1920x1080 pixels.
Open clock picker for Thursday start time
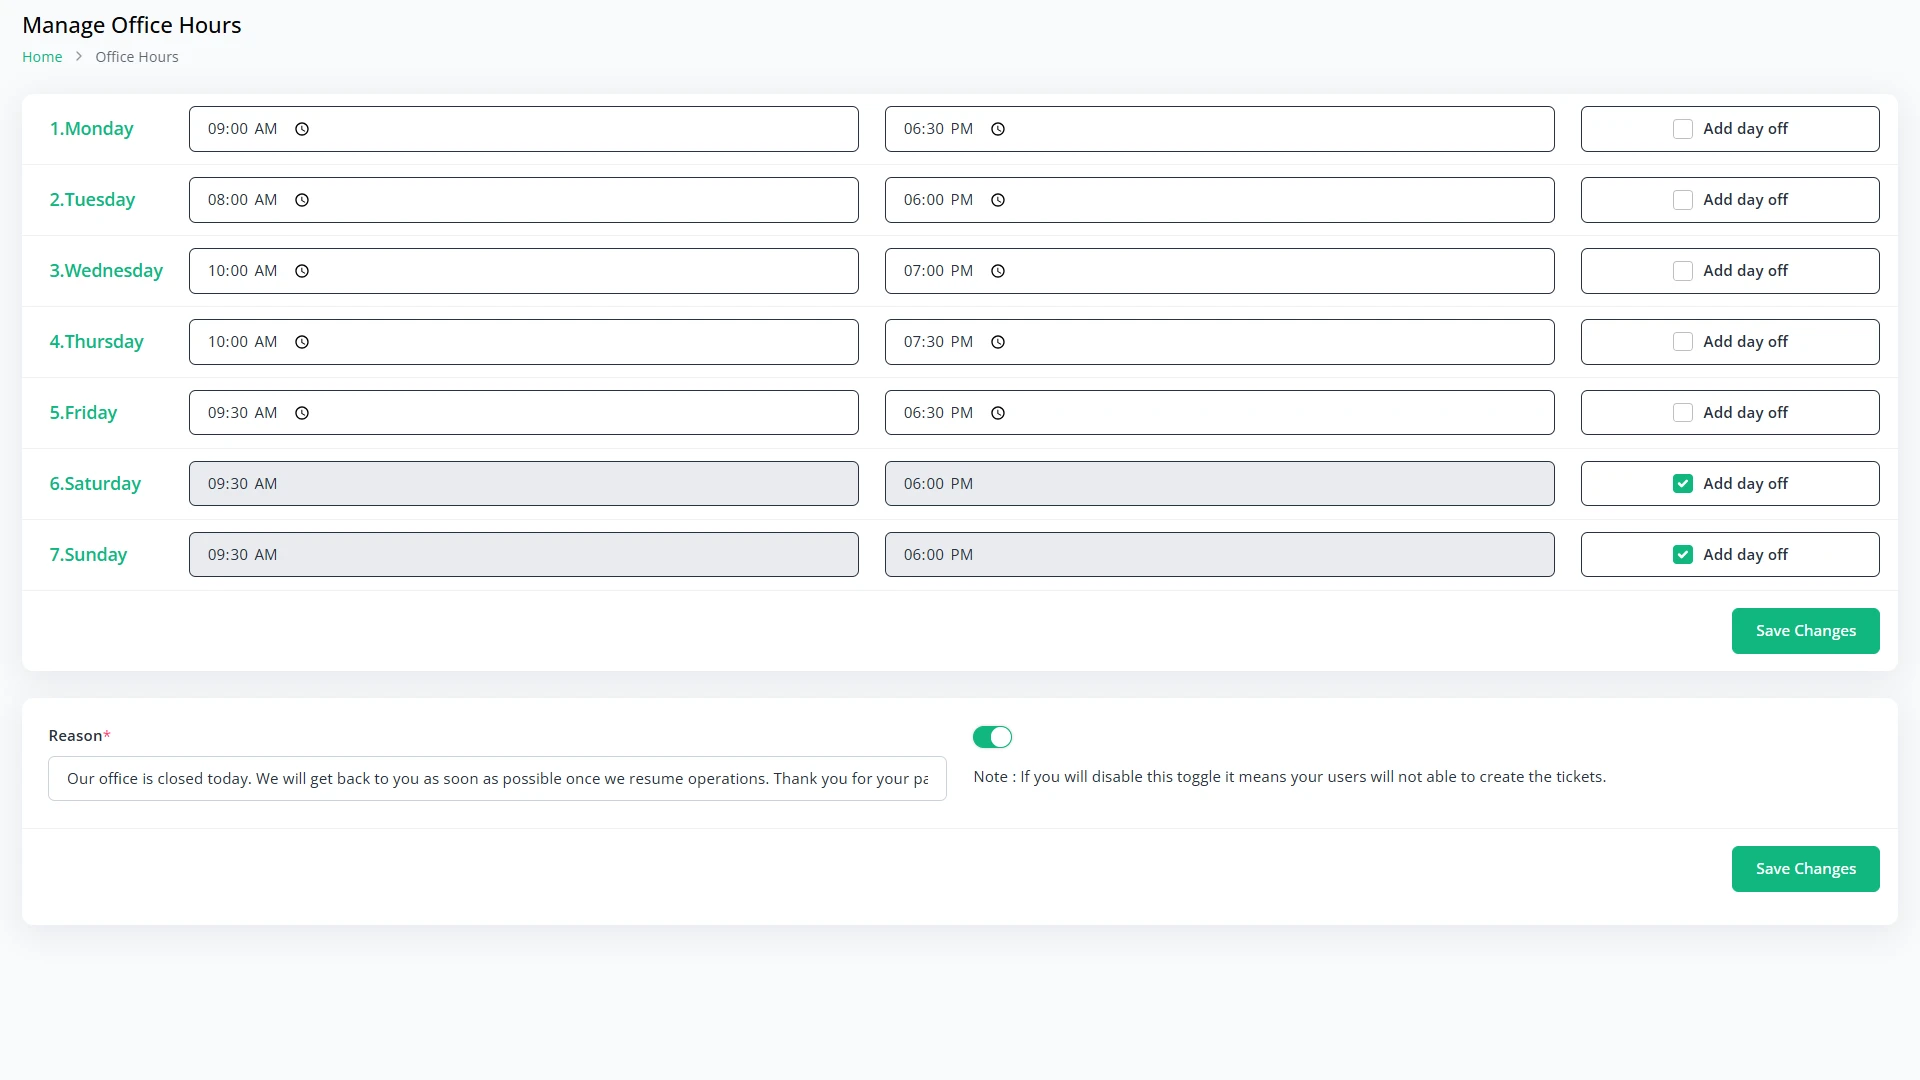coord(302,342)
